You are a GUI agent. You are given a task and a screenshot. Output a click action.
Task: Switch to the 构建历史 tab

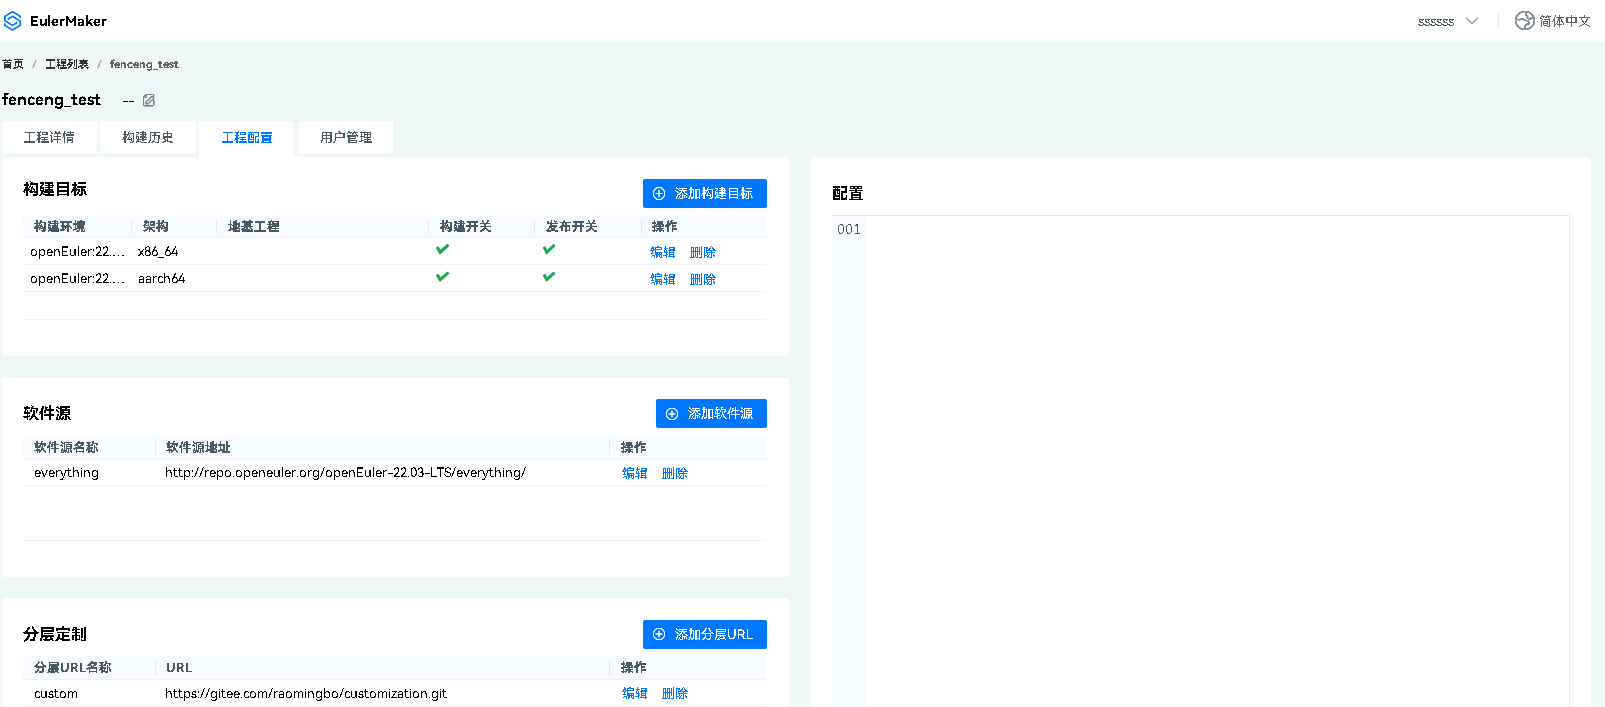click(x=148, y=138)
